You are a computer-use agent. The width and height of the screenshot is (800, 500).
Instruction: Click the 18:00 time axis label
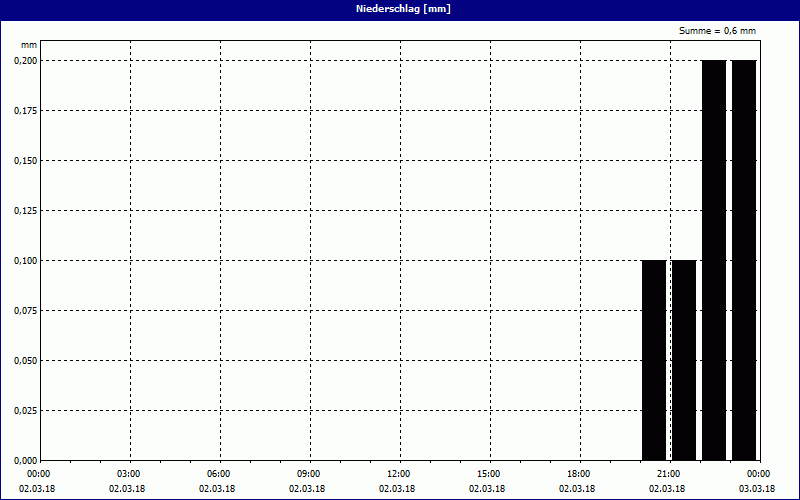click(x=578, y=473)
